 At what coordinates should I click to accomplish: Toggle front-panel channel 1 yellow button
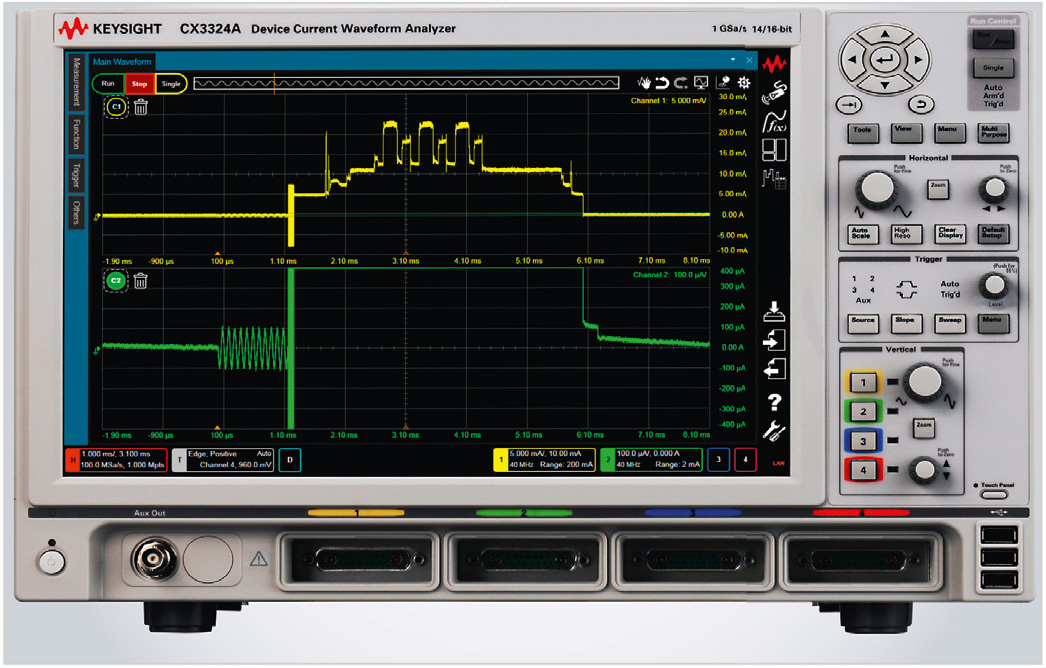coord(863,382)
